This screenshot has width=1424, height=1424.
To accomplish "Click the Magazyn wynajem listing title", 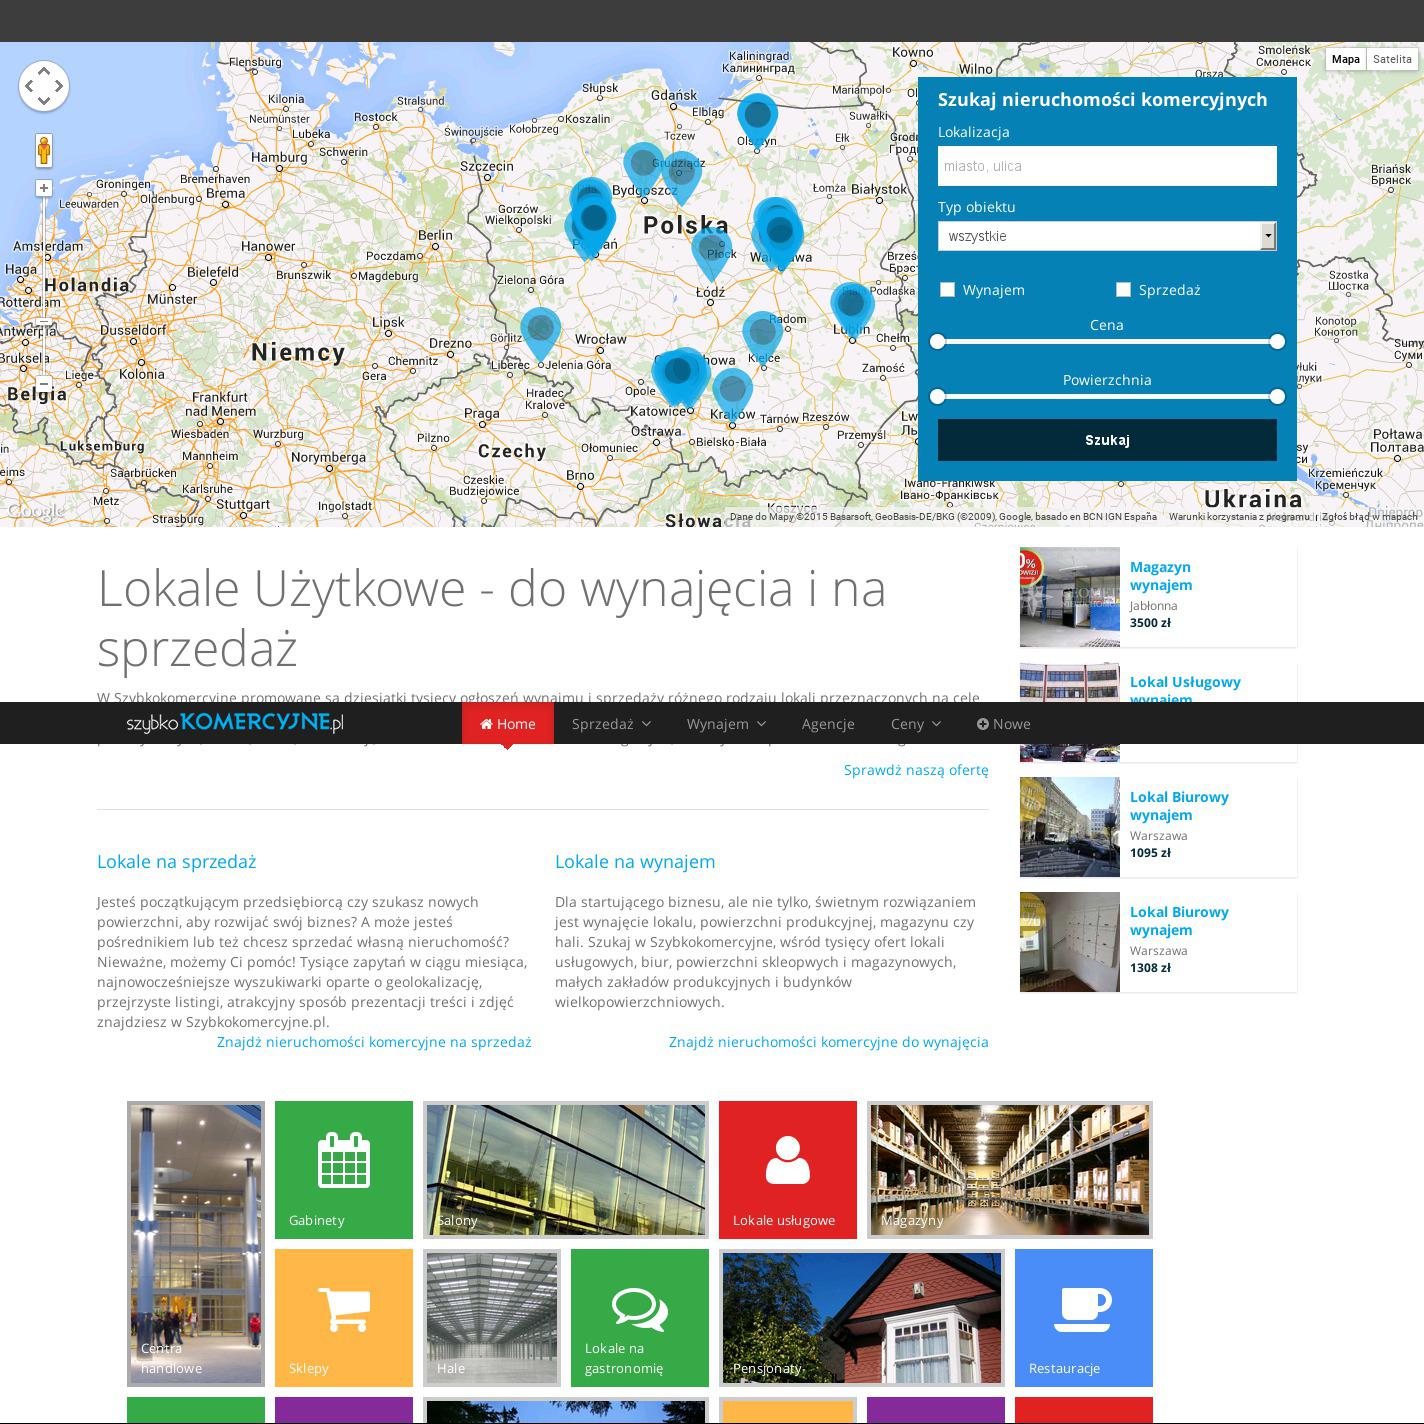I will click(x=1161, y=576).
